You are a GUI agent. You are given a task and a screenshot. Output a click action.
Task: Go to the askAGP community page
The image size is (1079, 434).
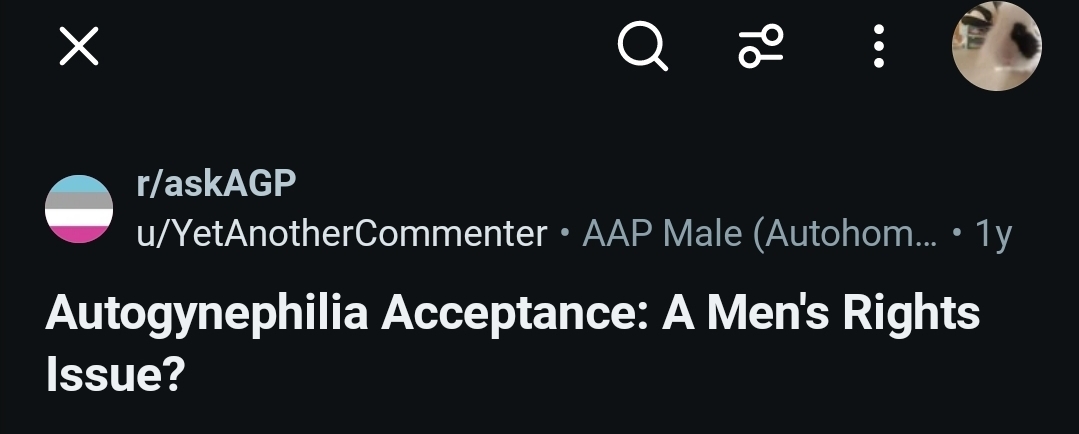coord(216,184)
